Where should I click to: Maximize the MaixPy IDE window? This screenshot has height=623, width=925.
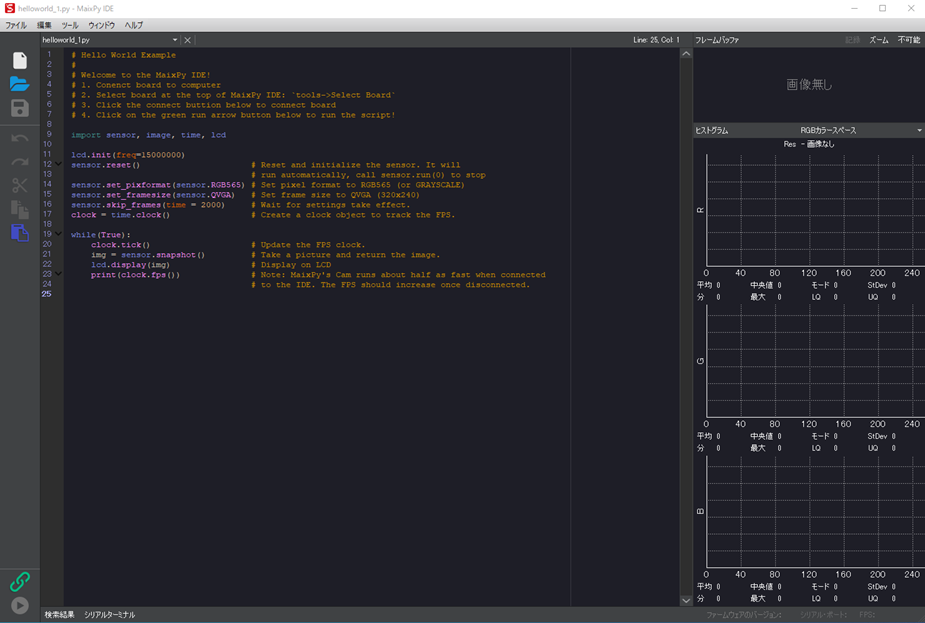(x=883, y=8)
